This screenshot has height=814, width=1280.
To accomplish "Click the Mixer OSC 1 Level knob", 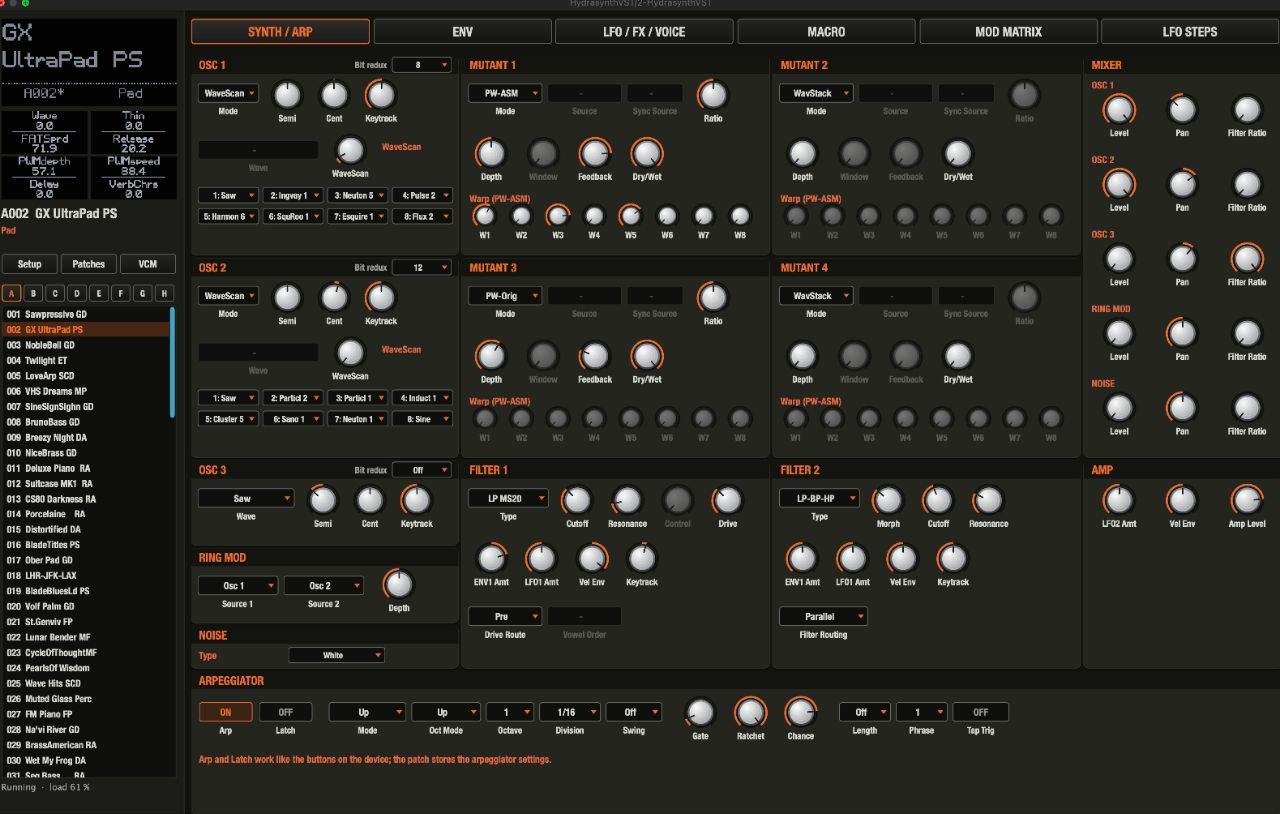I will 1119,110.
